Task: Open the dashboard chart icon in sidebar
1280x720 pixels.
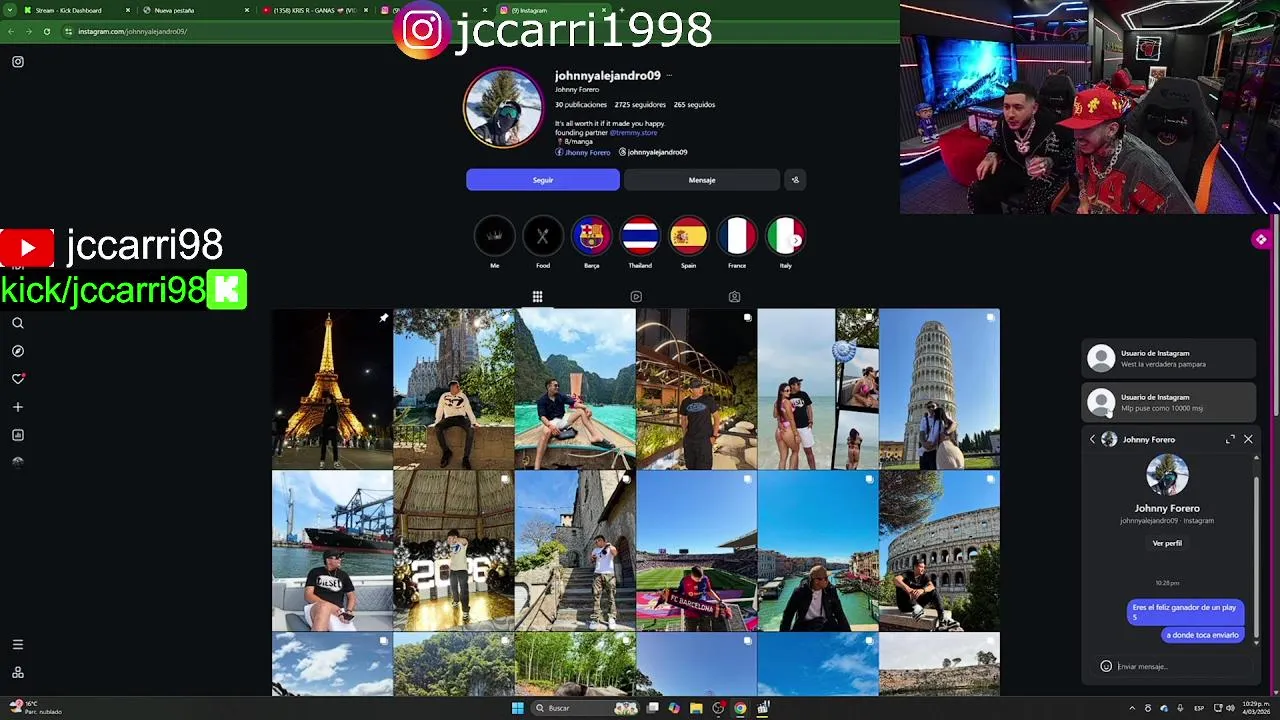Action: click(17, 435)
